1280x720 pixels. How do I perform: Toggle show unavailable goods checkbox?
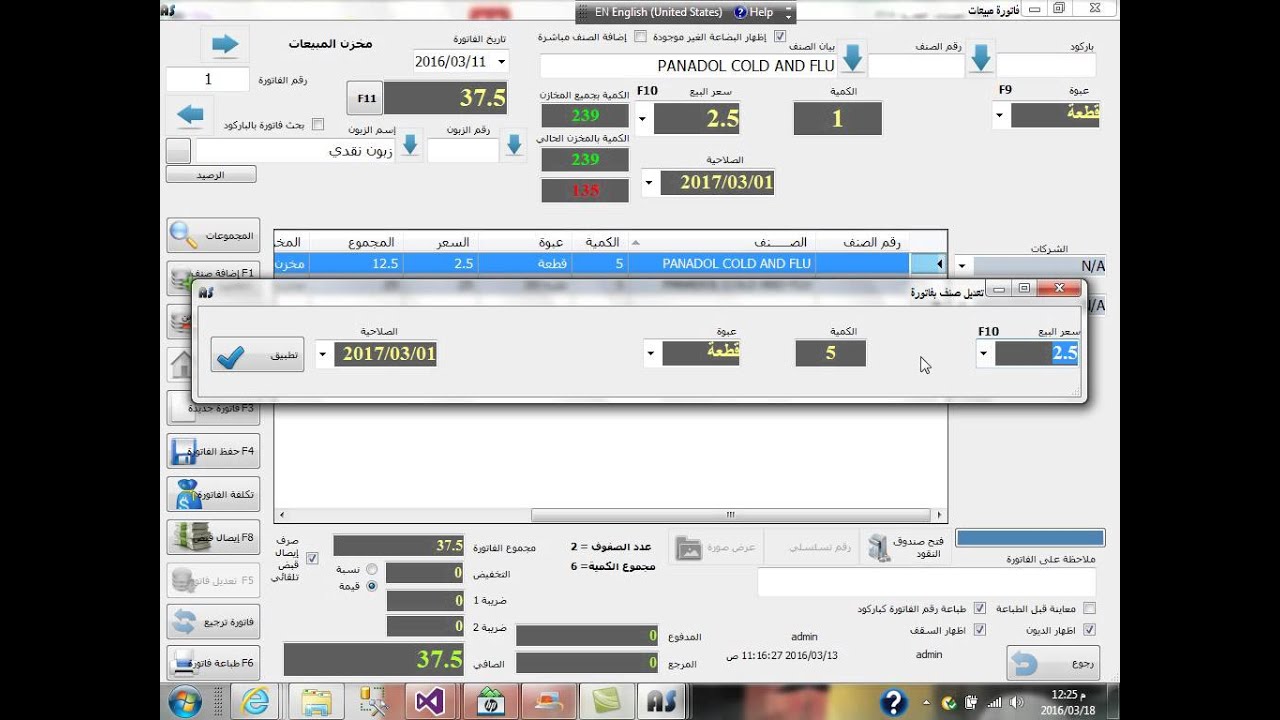point(780,36)
